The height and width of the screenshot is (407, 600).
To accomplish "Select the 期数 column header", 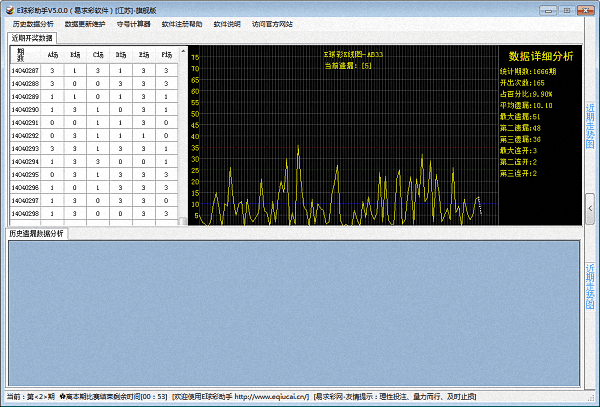I will coord(25,55).
